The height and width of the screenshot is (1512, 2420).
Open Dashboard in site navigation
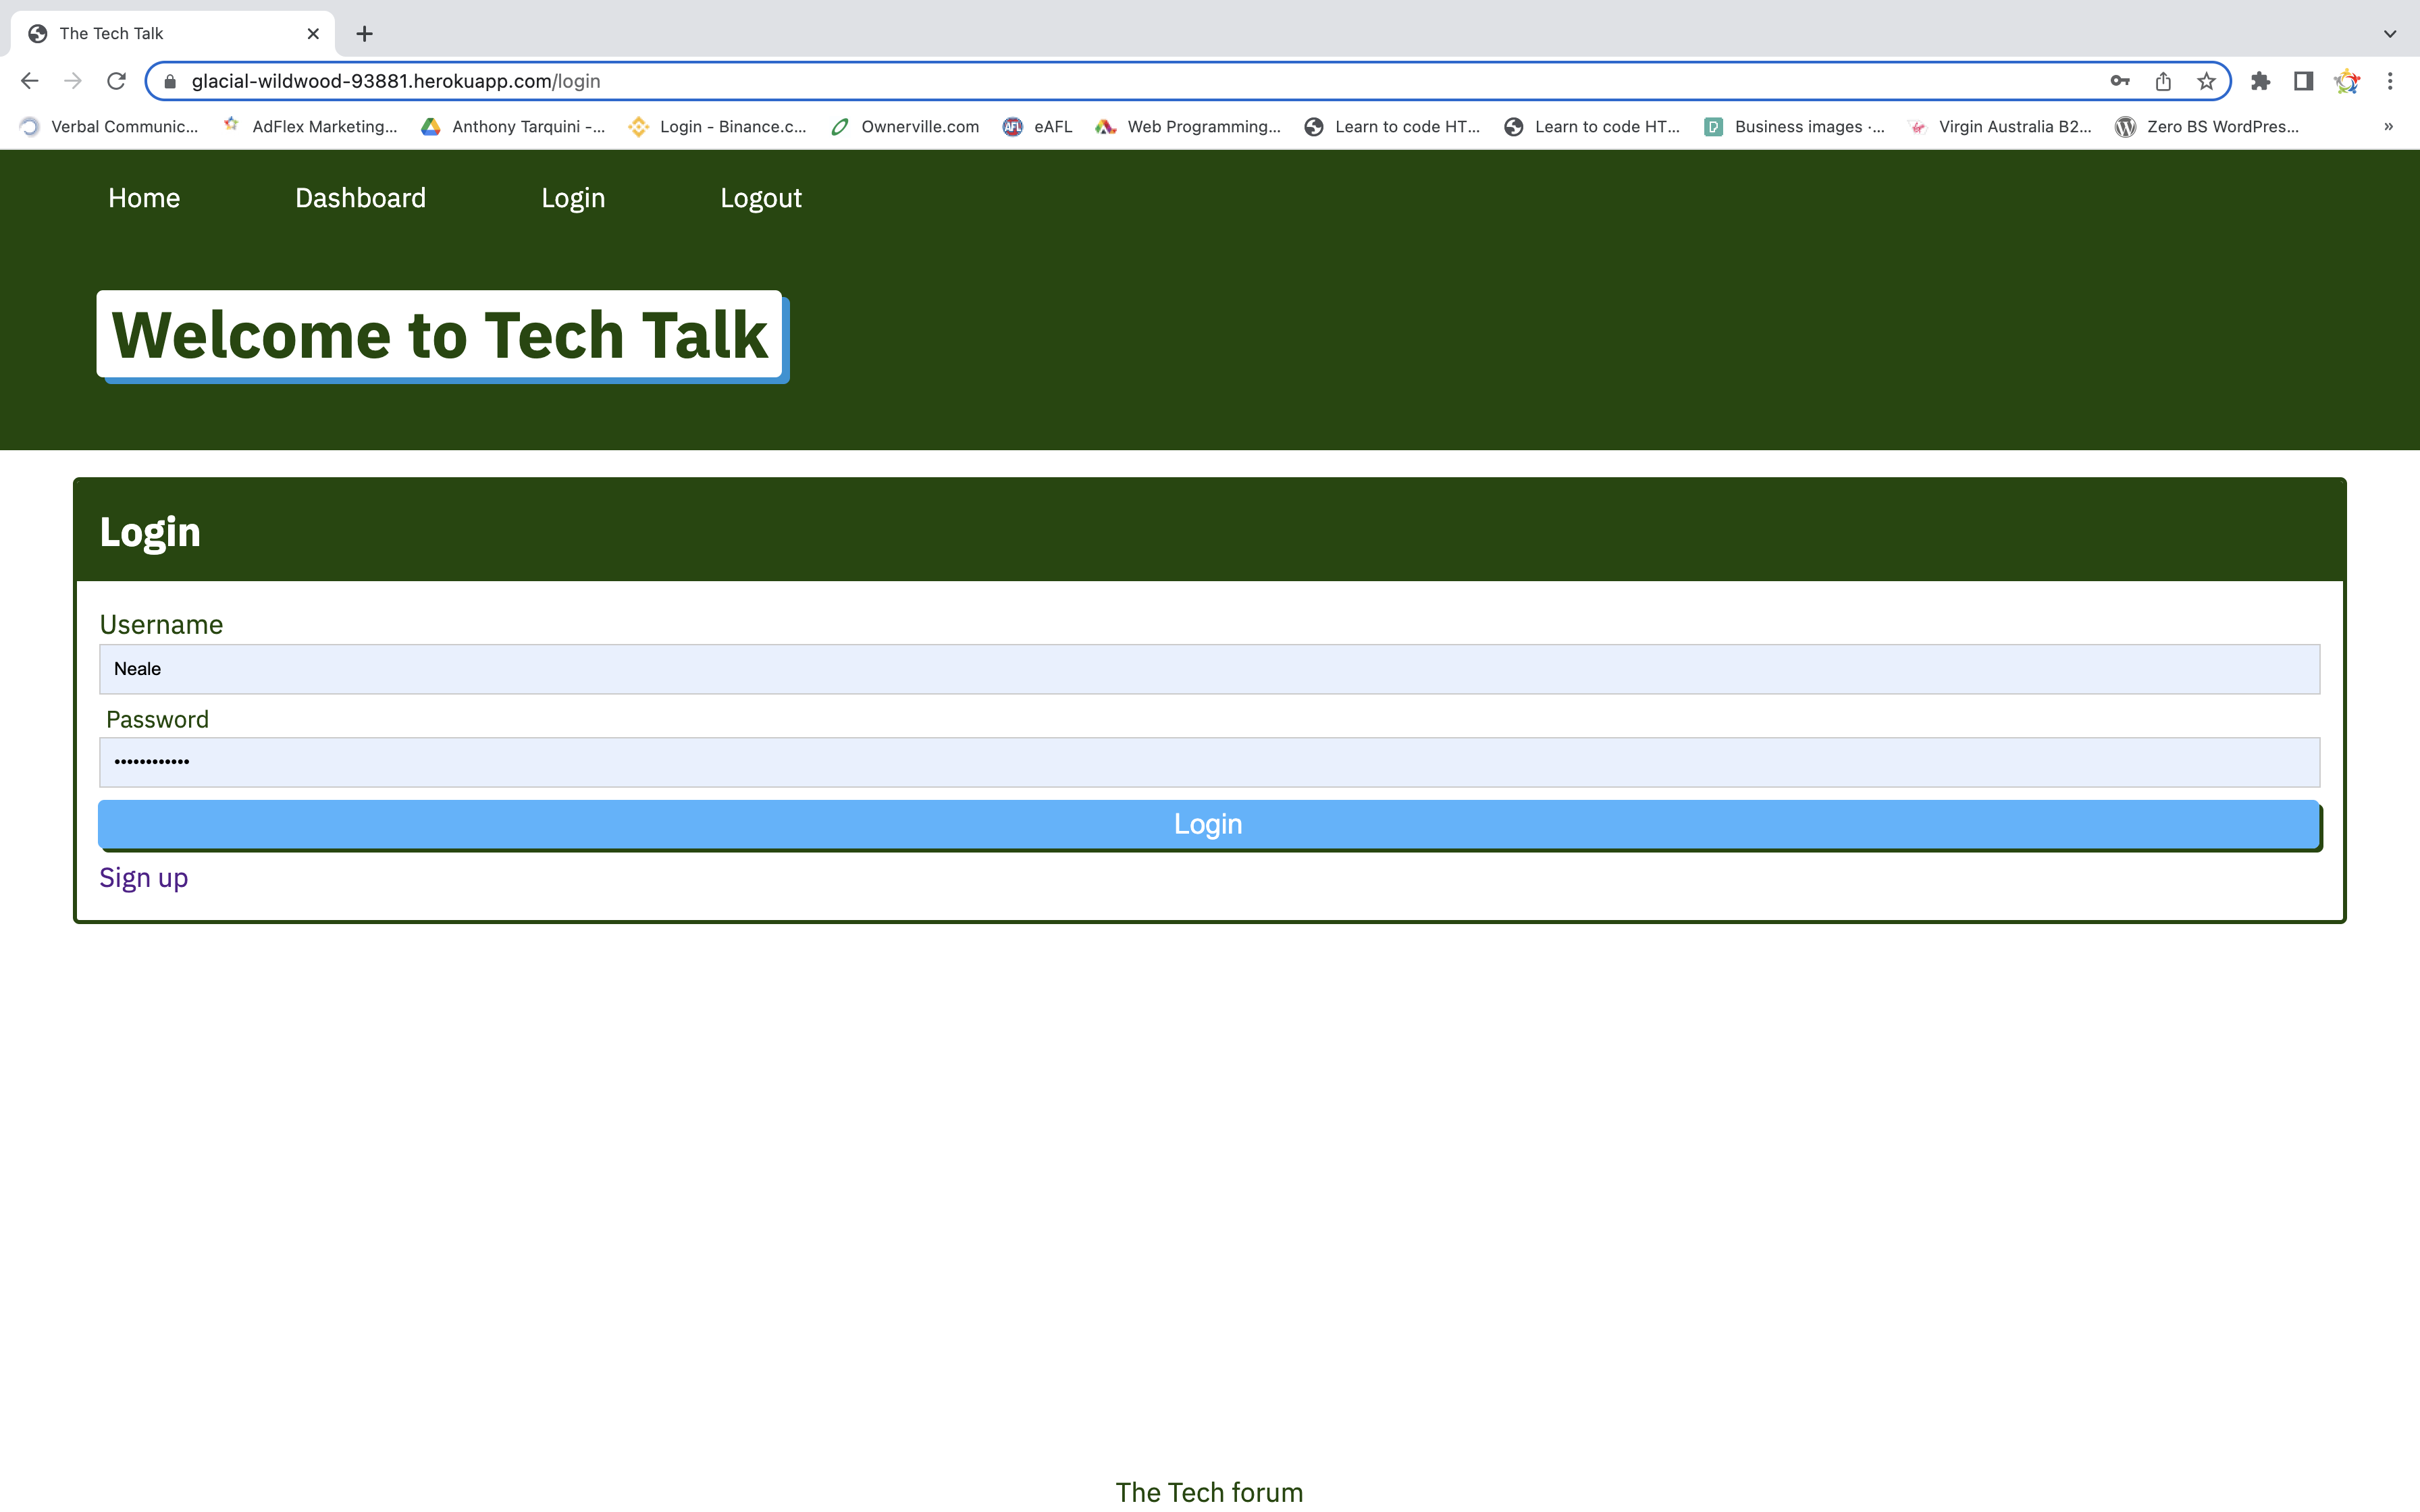point(360,198)
